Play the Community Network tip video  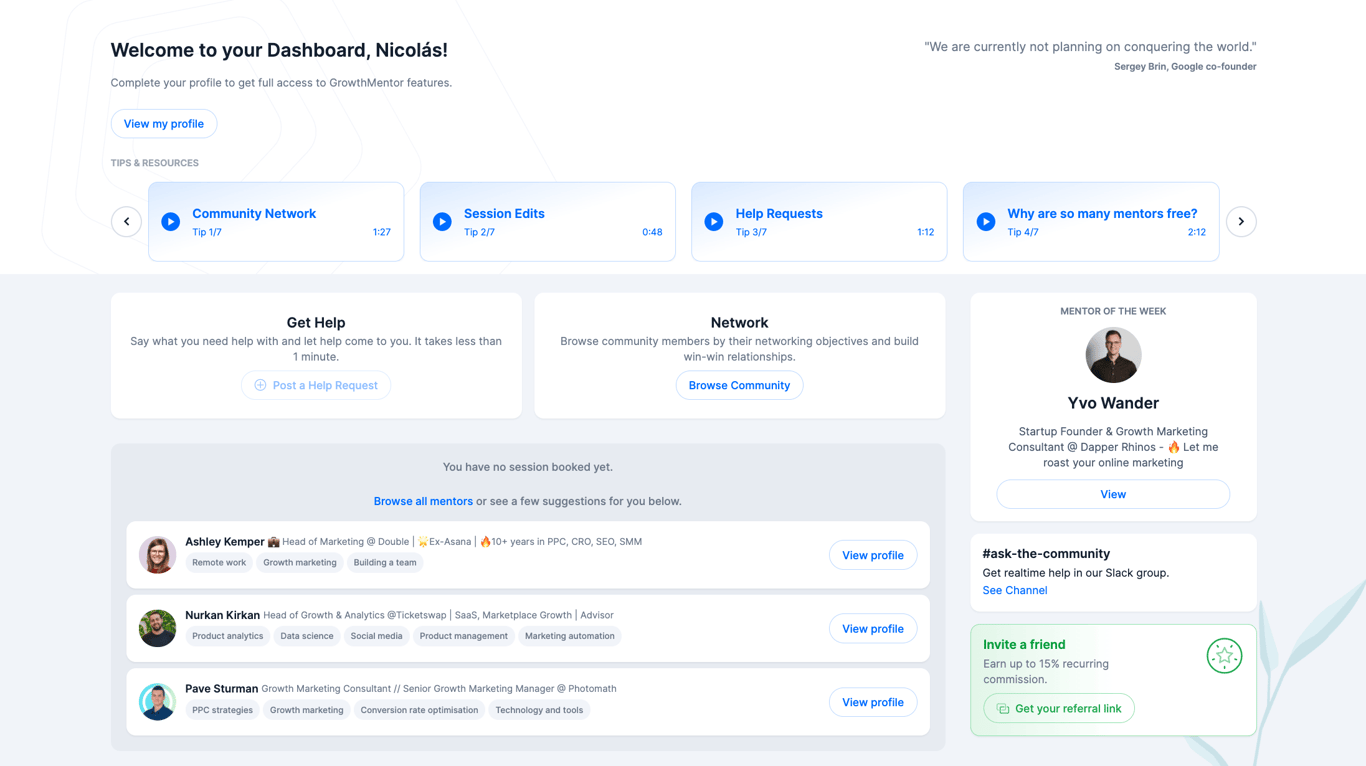click(x=171, y=222)
